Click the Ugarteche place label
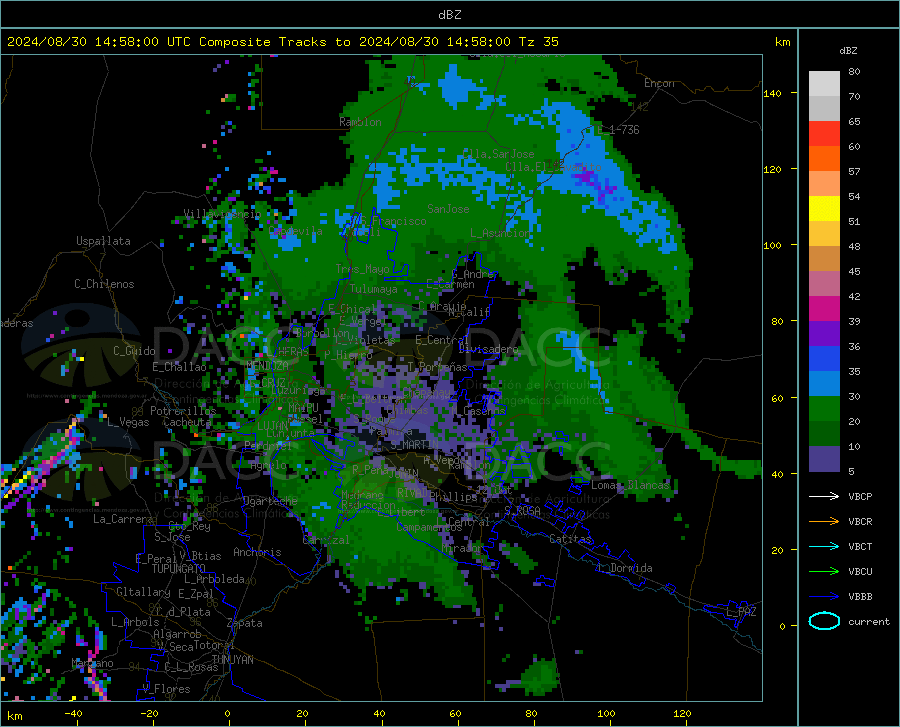This screenshot has height=727, width=900. click(270, 501)
